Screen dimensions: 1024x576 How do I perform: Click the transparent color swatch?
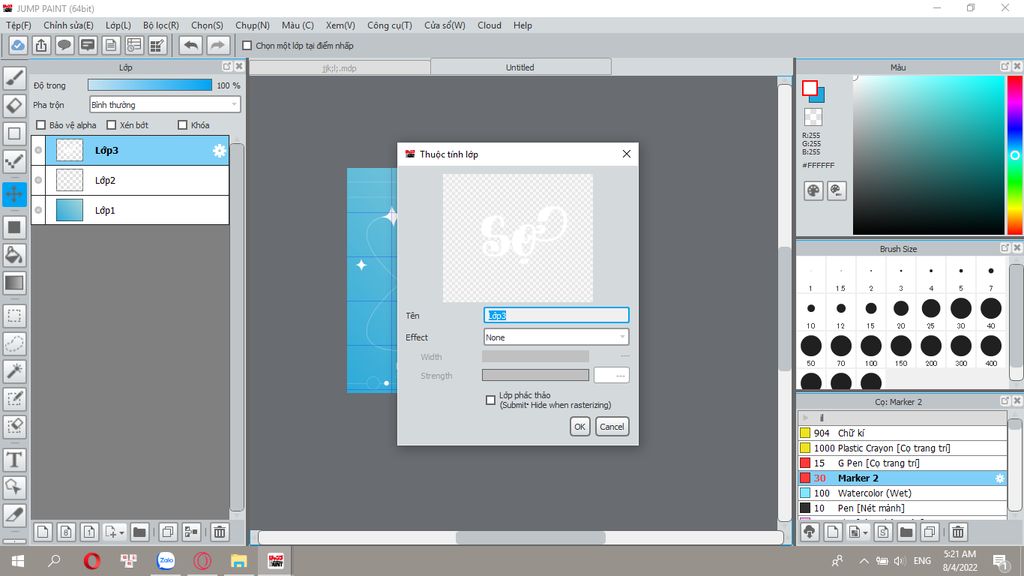813,118
